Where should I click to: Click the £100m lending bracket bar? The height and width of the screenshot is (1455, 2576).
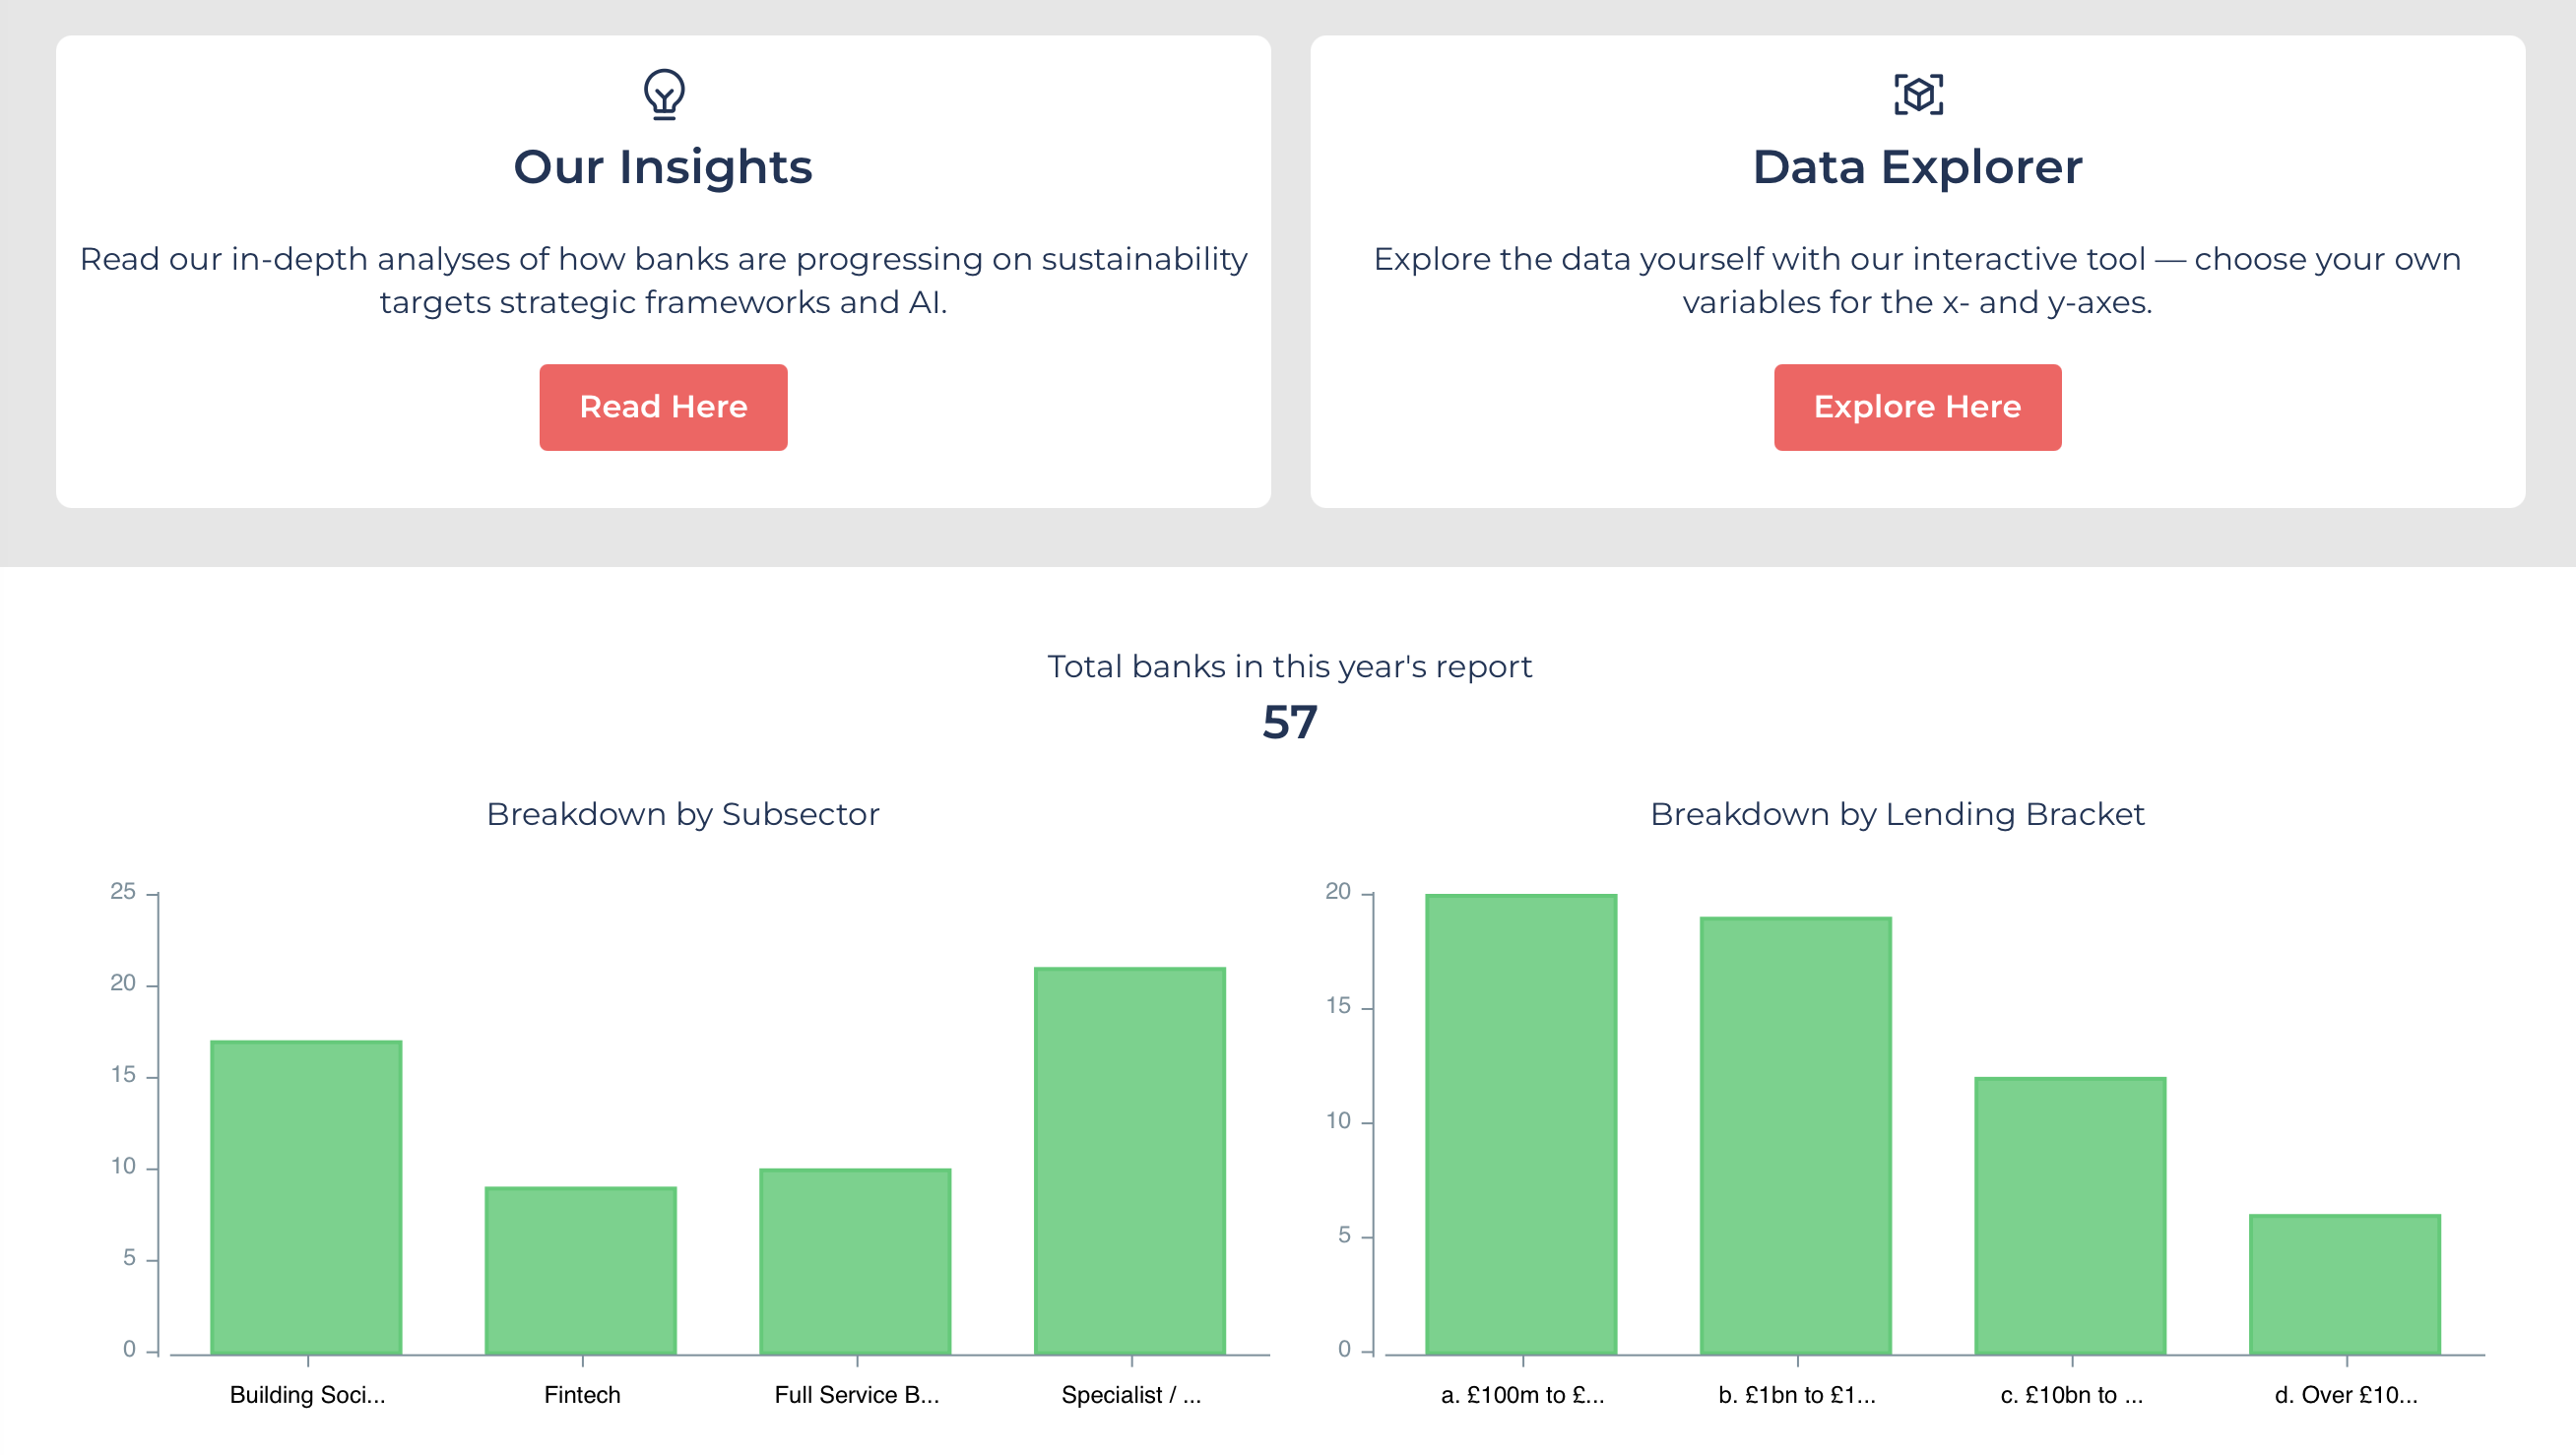[x=1520, y=1125]
